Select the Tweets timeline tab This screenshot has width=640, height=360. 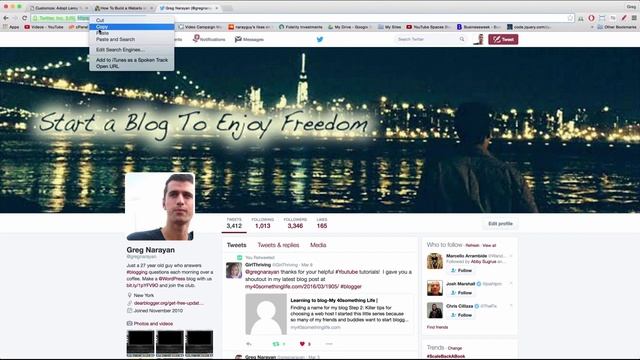tap(236, 245)
